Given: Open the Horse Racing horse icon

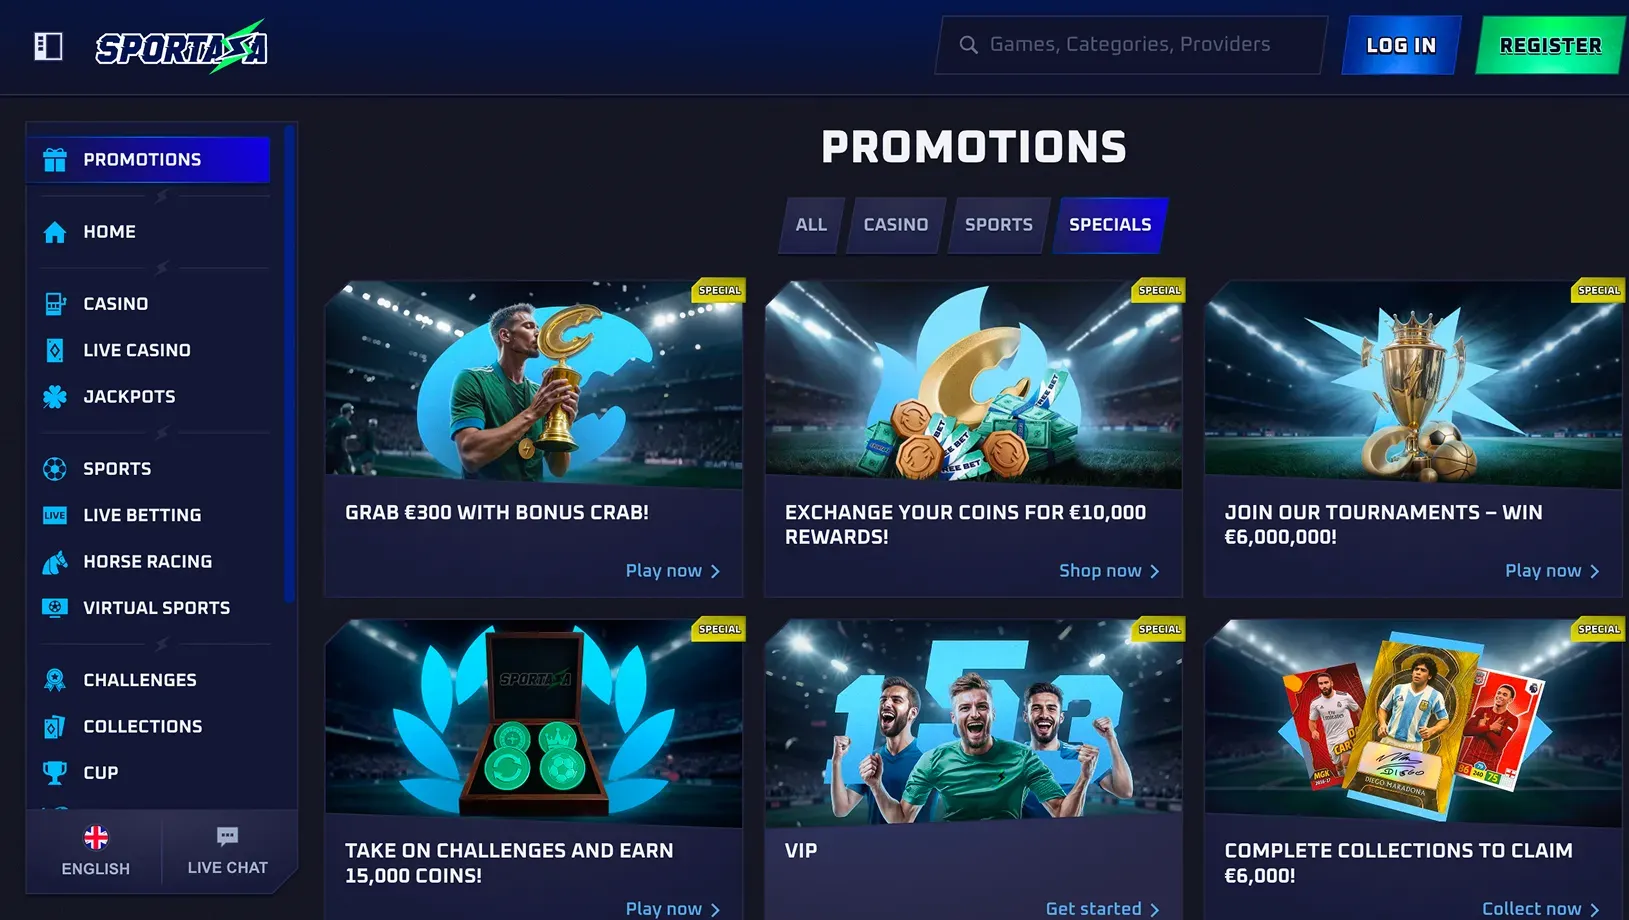Looking at the screenshot, I should tap(55, 562).
